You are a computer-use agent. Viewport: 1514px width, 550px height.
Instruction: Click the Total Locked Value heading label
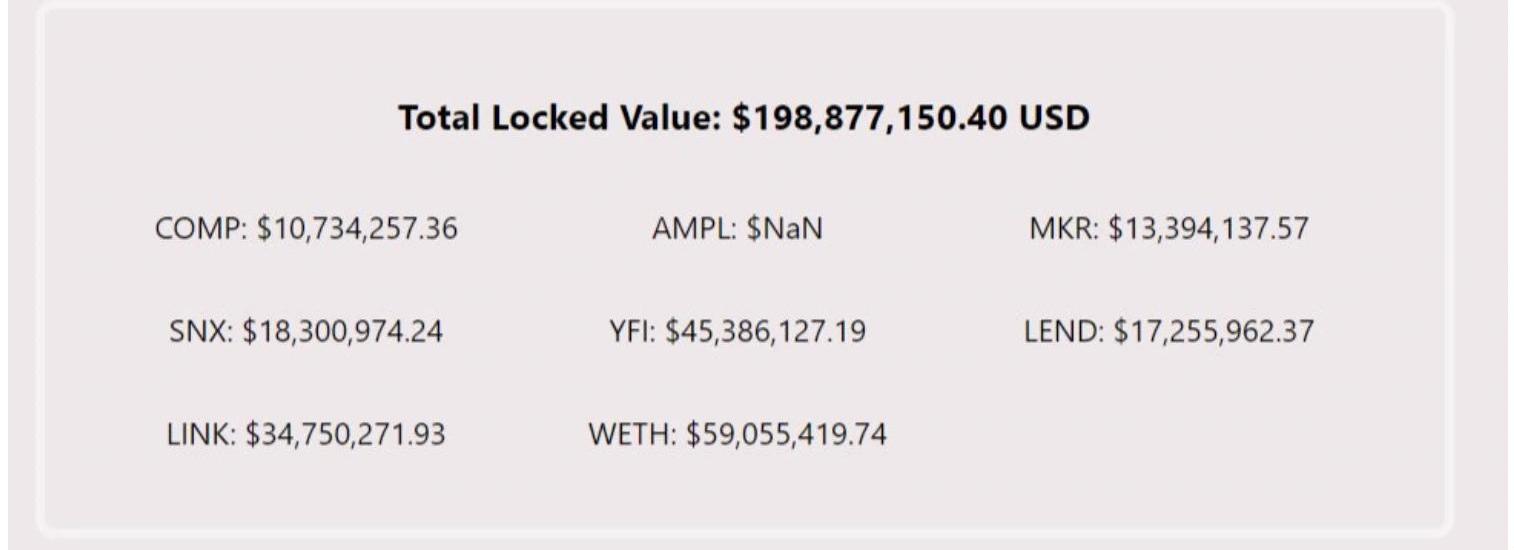pyautogui.click(x=562, y=119)
